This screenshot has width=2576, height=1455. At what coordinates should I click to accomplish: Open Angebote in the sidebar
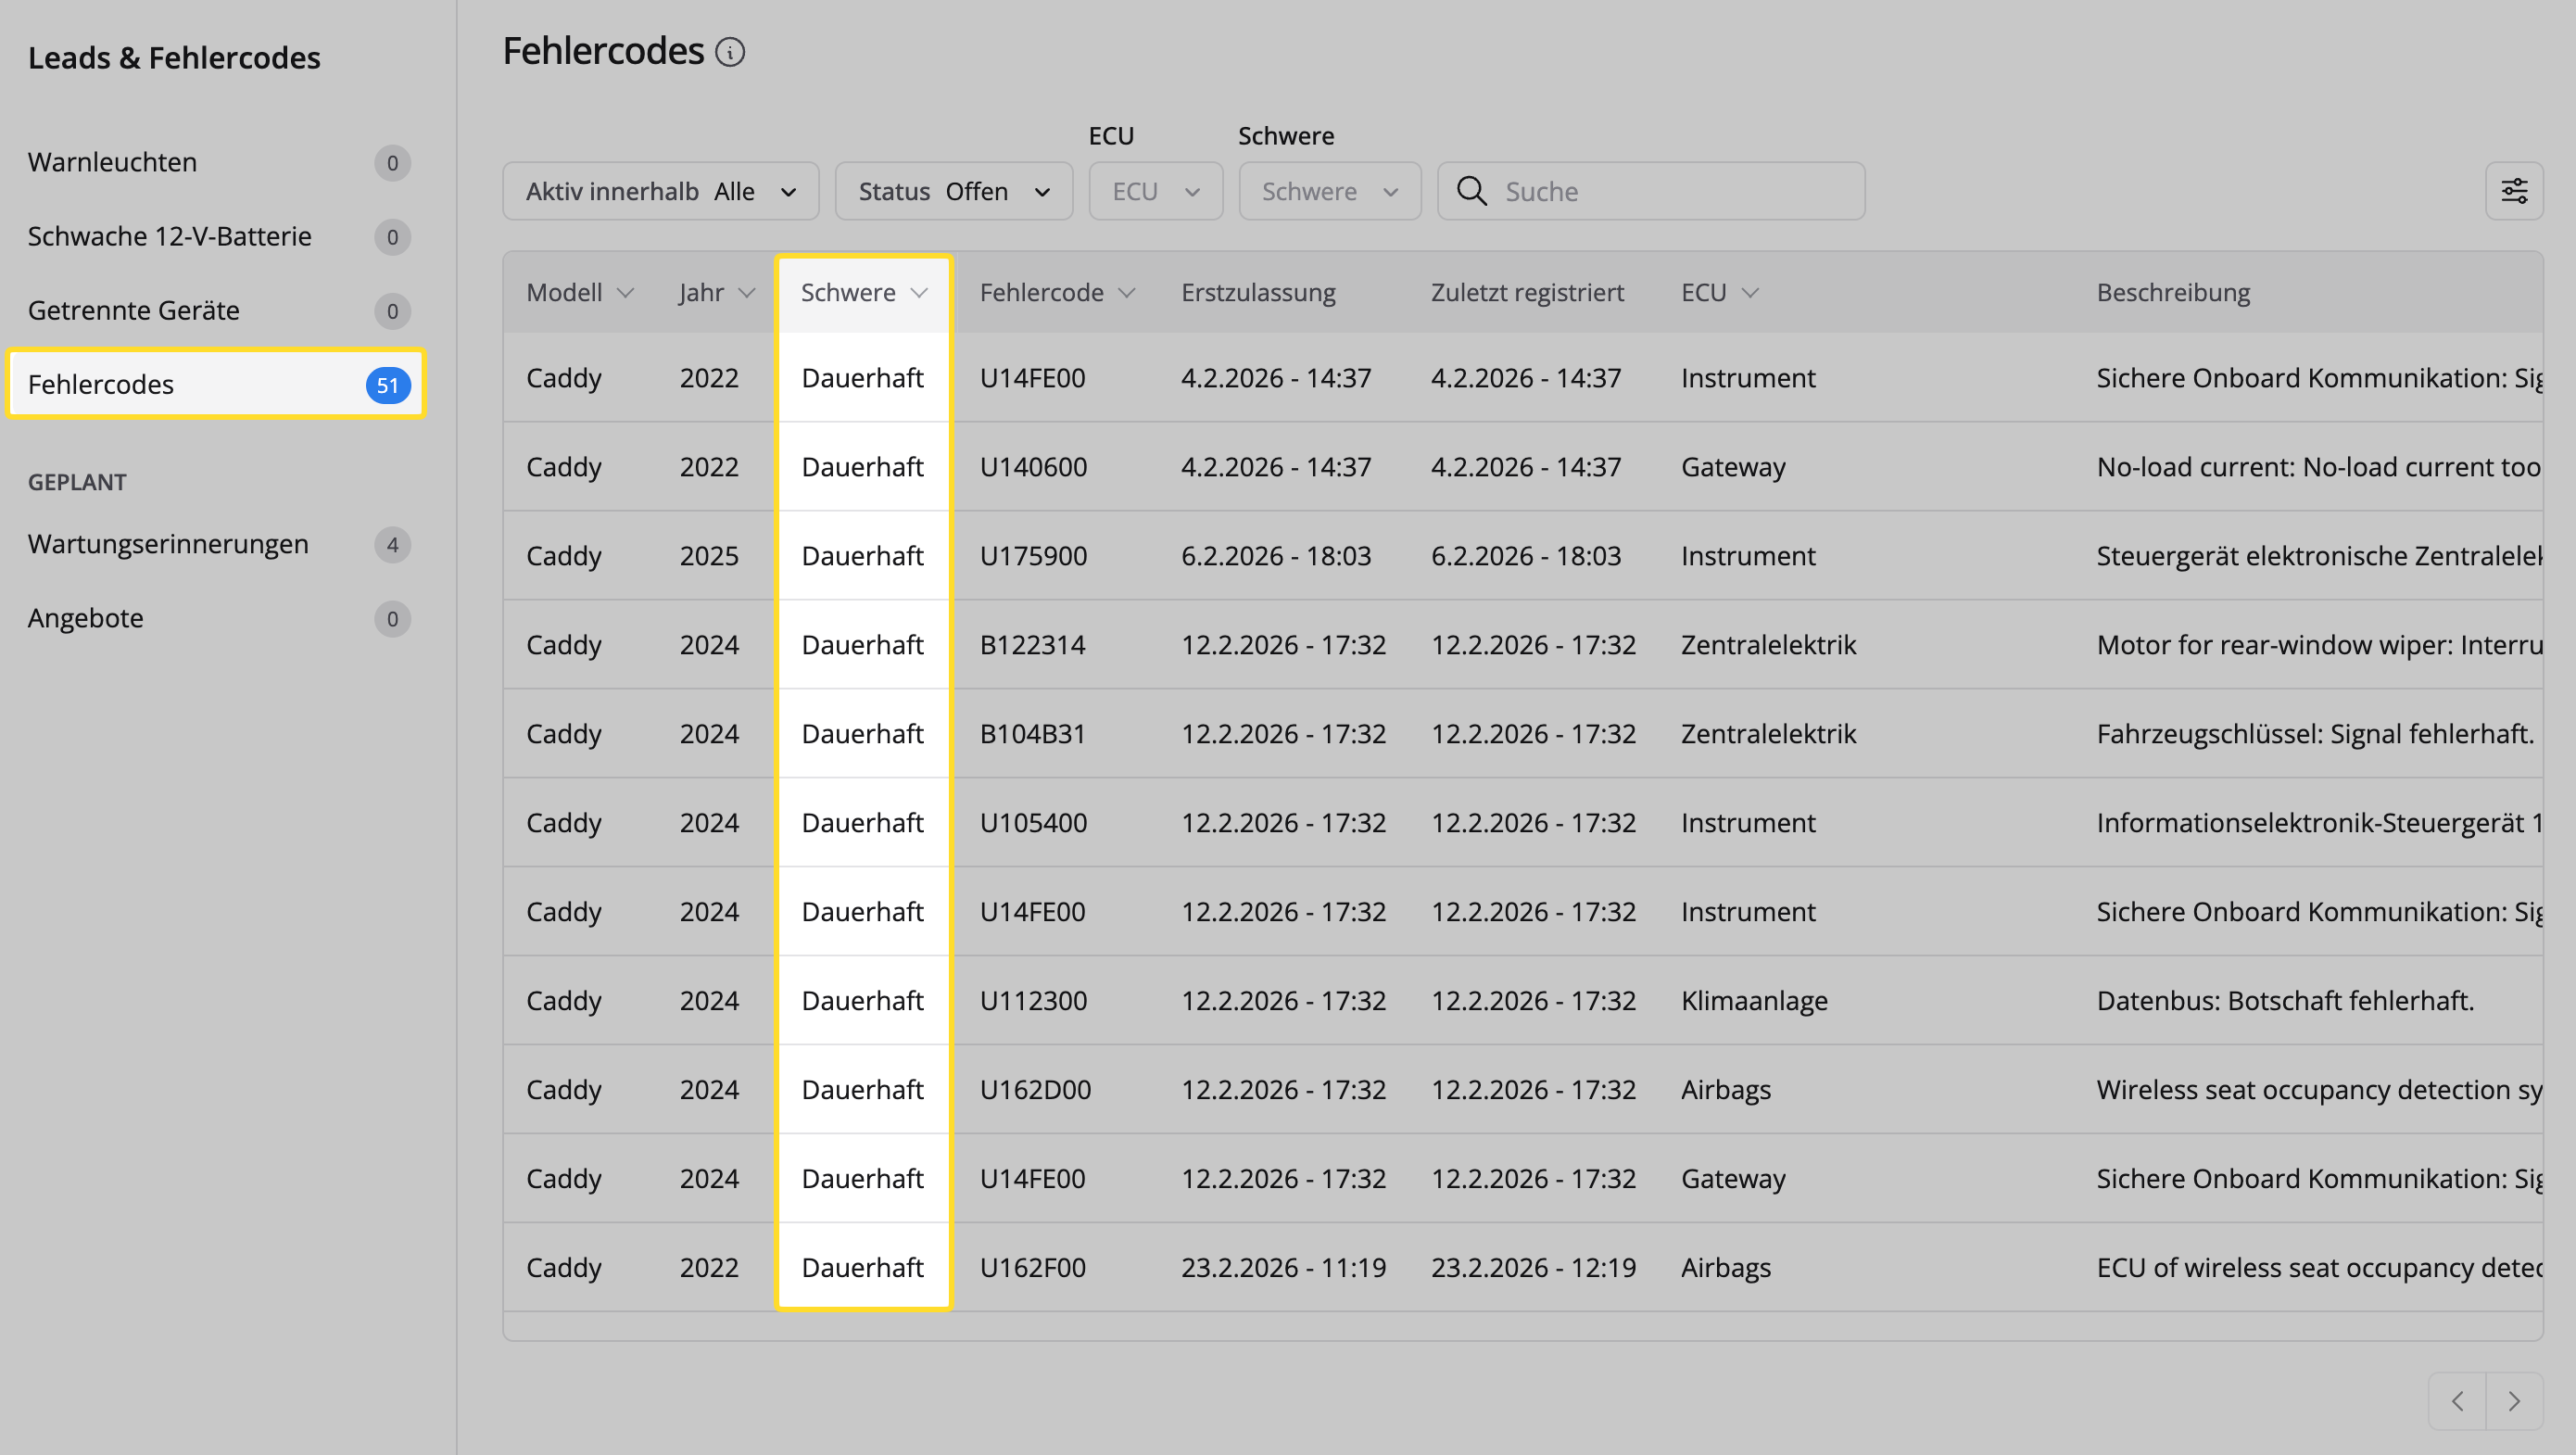[216, 618]
